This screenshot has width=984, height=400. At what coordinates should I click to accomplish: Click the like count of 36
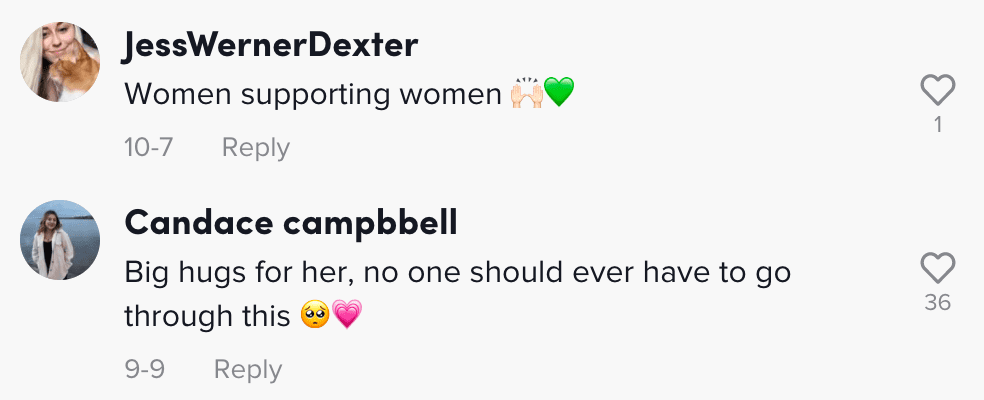(938, 303)
